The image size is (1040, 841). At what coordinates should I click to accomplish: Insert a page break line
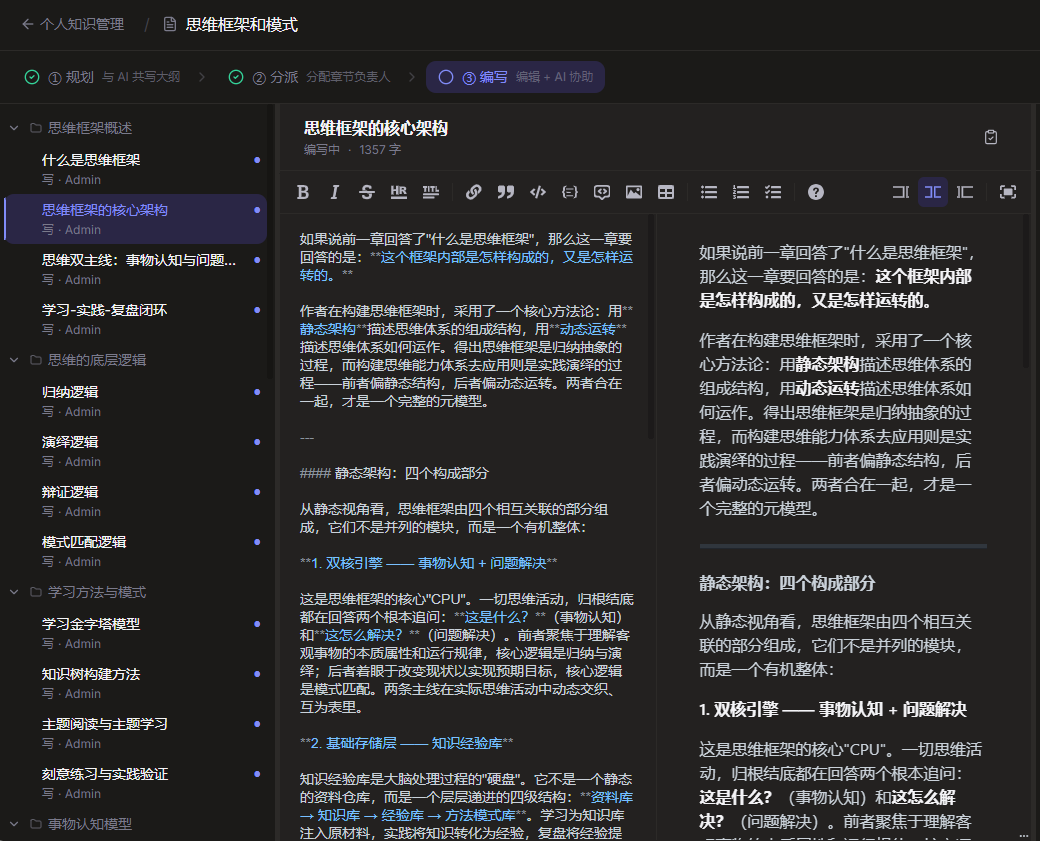(430, 192)
